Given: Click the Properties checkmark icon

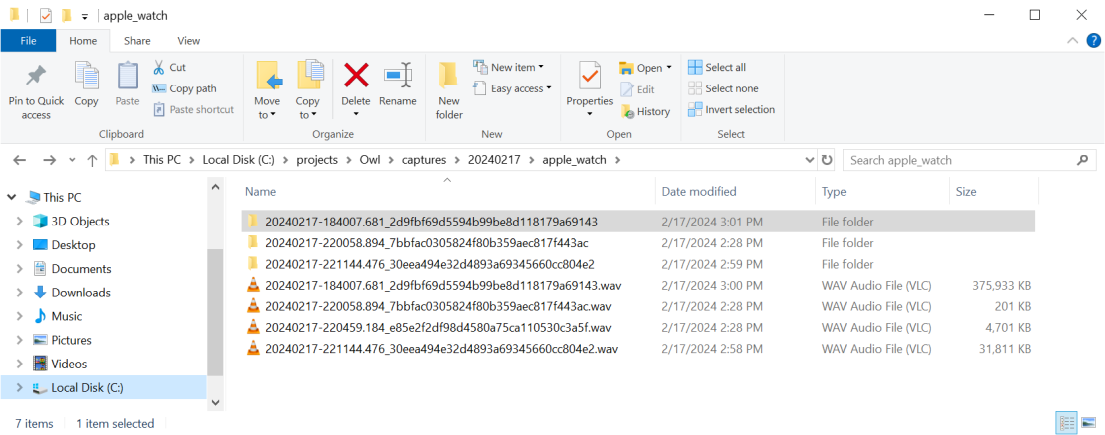Looking at the screenshot, I should pyautogui.click(x=589, y=75).
